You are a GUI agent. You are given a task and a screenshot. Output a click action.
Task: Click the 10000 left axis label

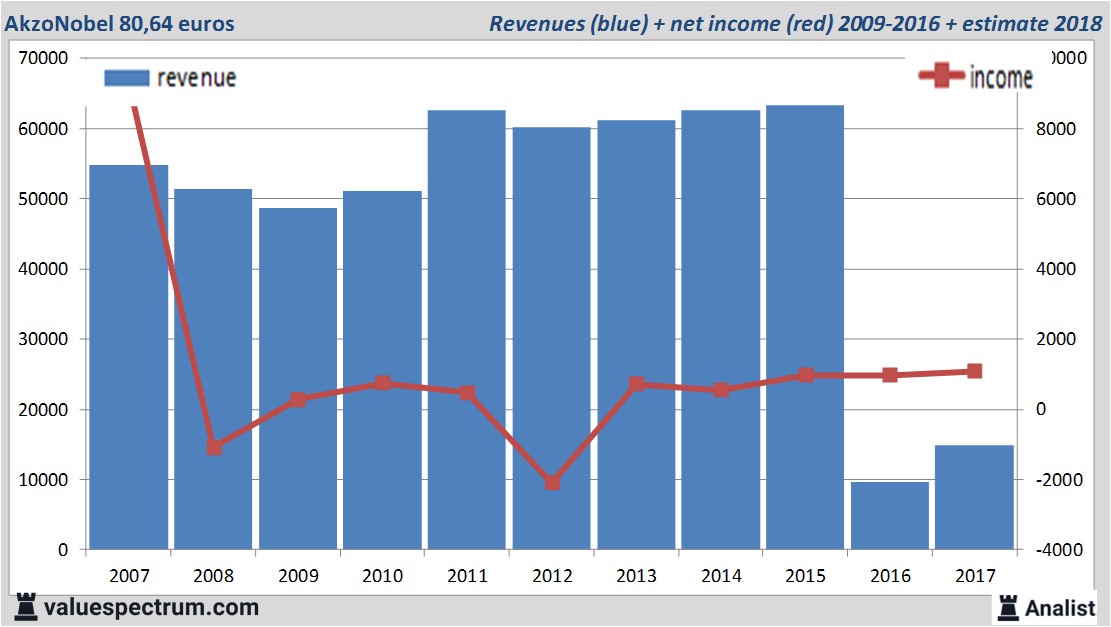pos(43,480)
